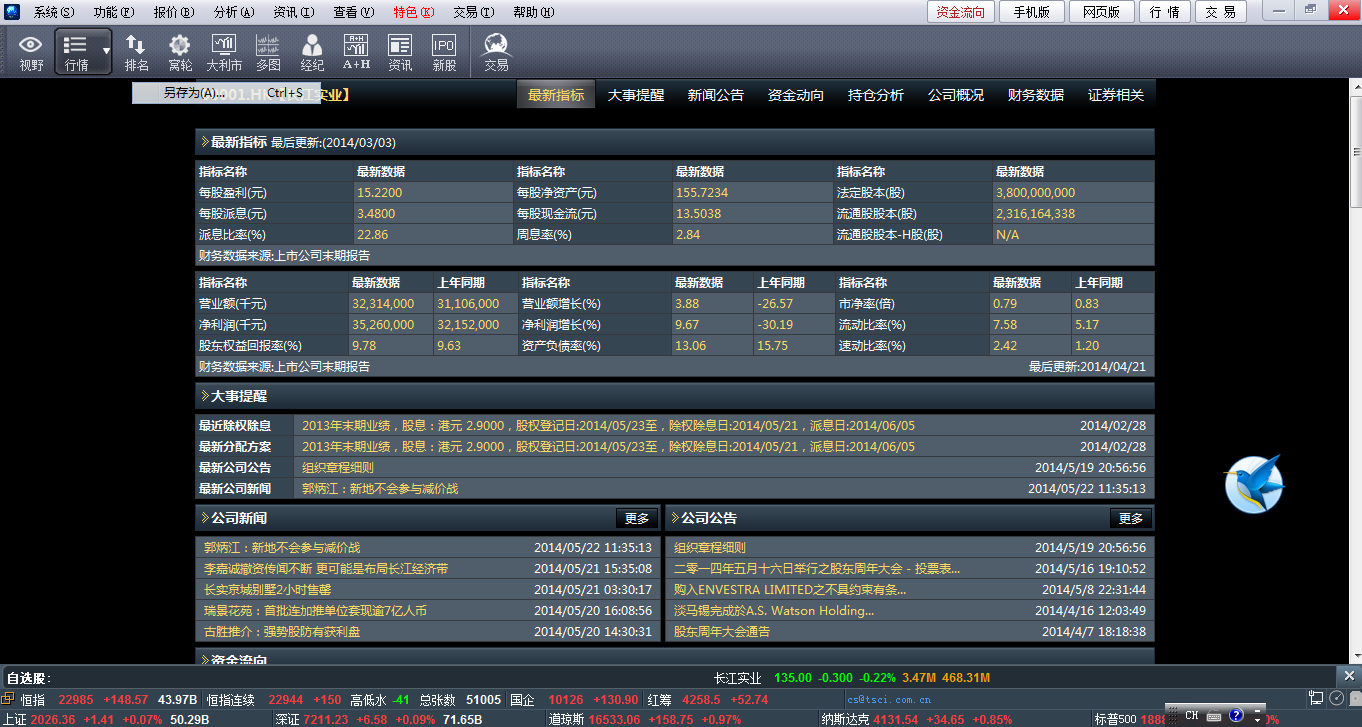Collapse the 大事提醒 section header arrow
Image resolution: width=1362 pixels, height=727 pixels.
205,396
